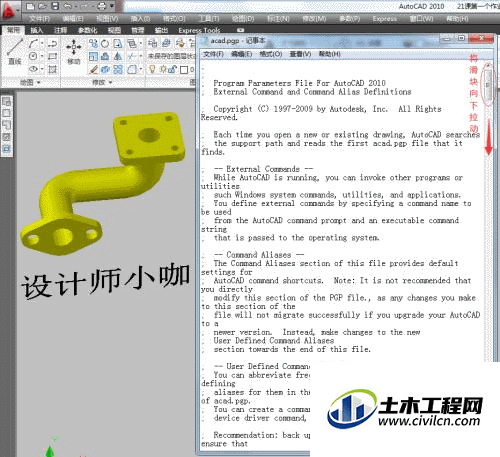Click text line '-- External Commands --' in Notepad

coord(263,169)
